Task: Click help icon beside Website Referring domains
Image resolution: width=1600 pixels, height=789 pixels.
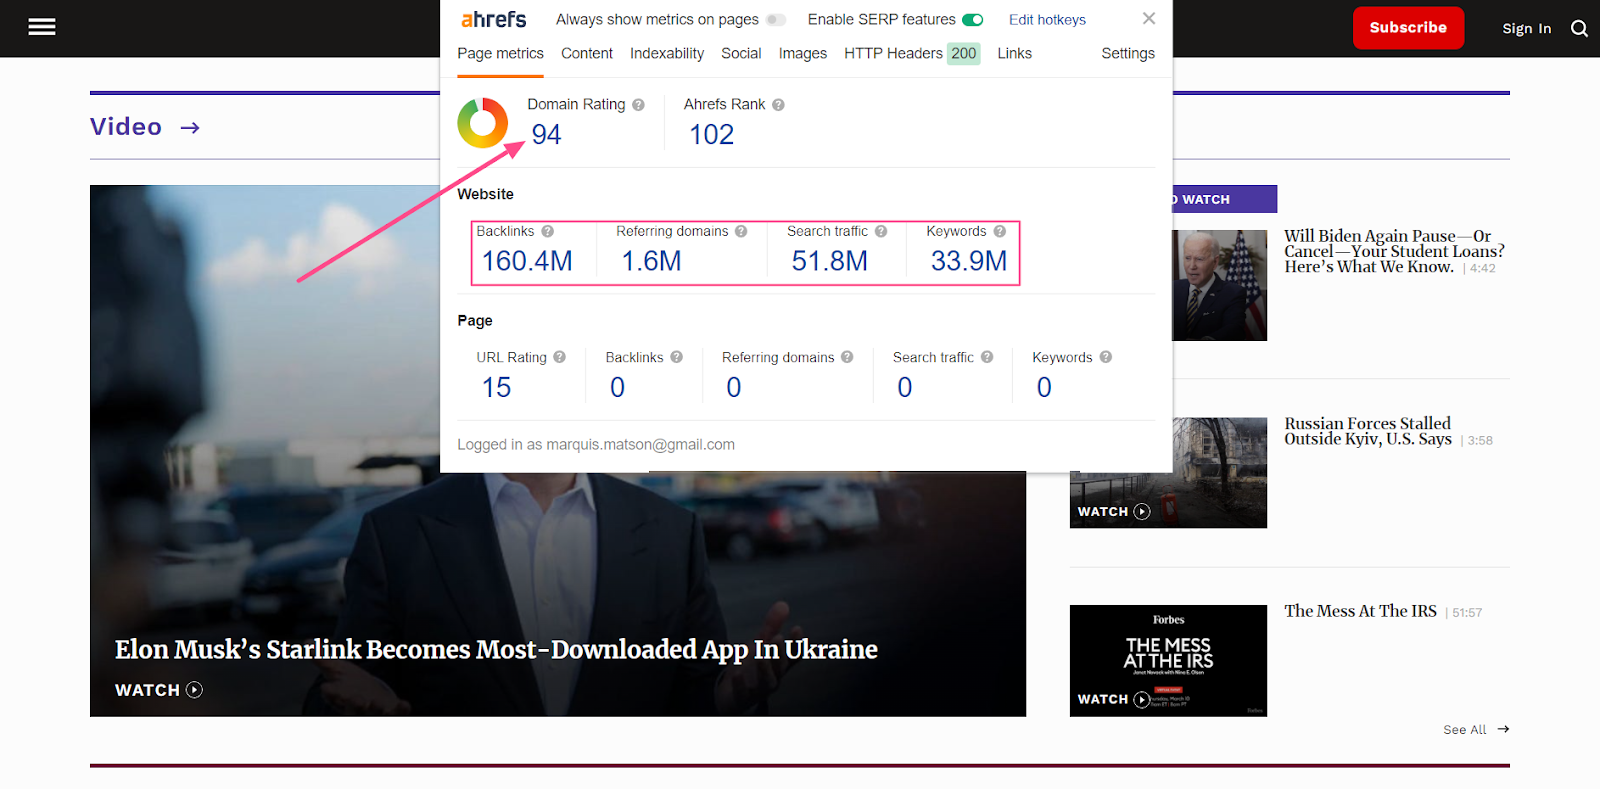Action: (741, 231)
